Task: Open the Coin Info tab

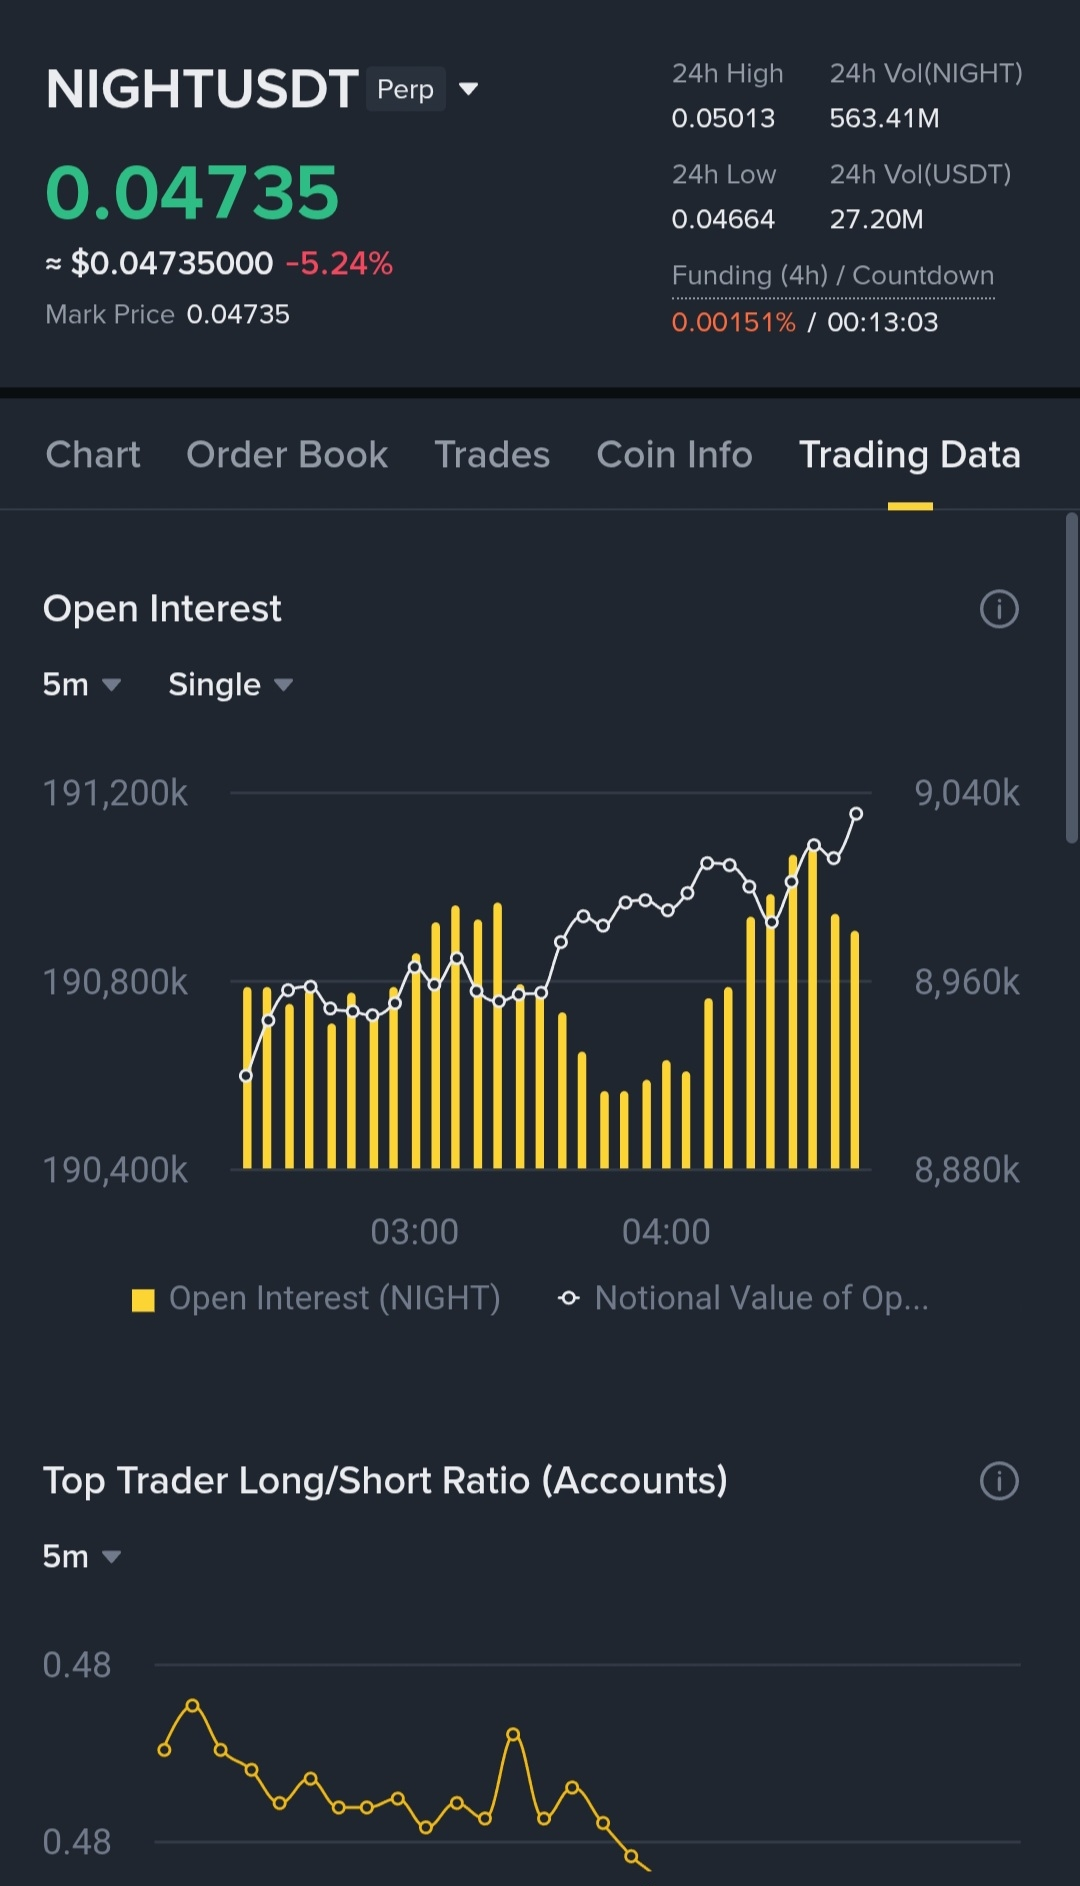Action: point(674,455)
